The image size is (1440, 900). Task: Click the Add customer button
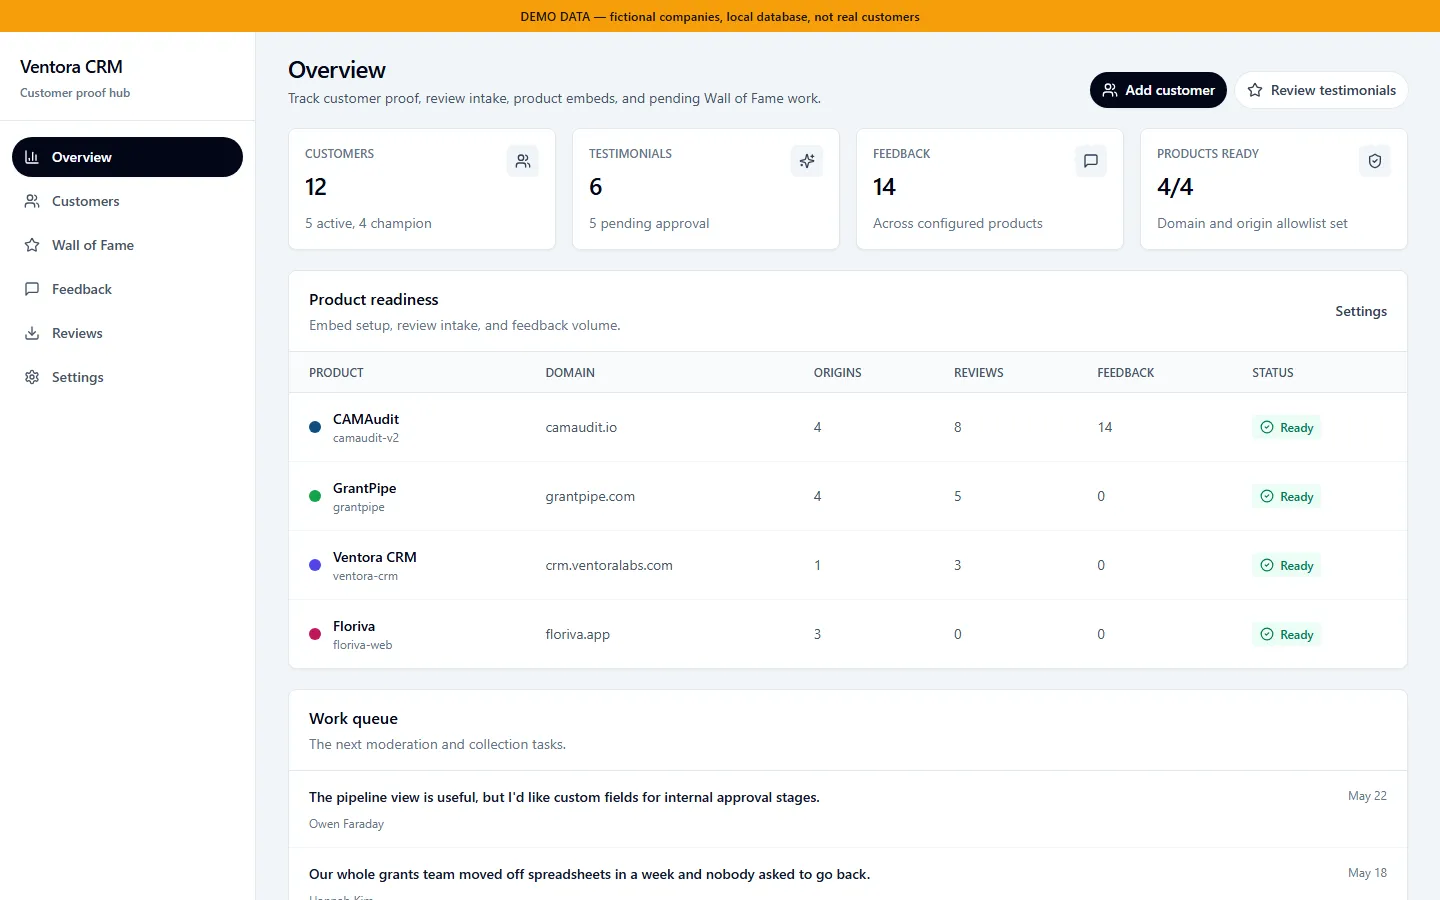coord(1158,90)
